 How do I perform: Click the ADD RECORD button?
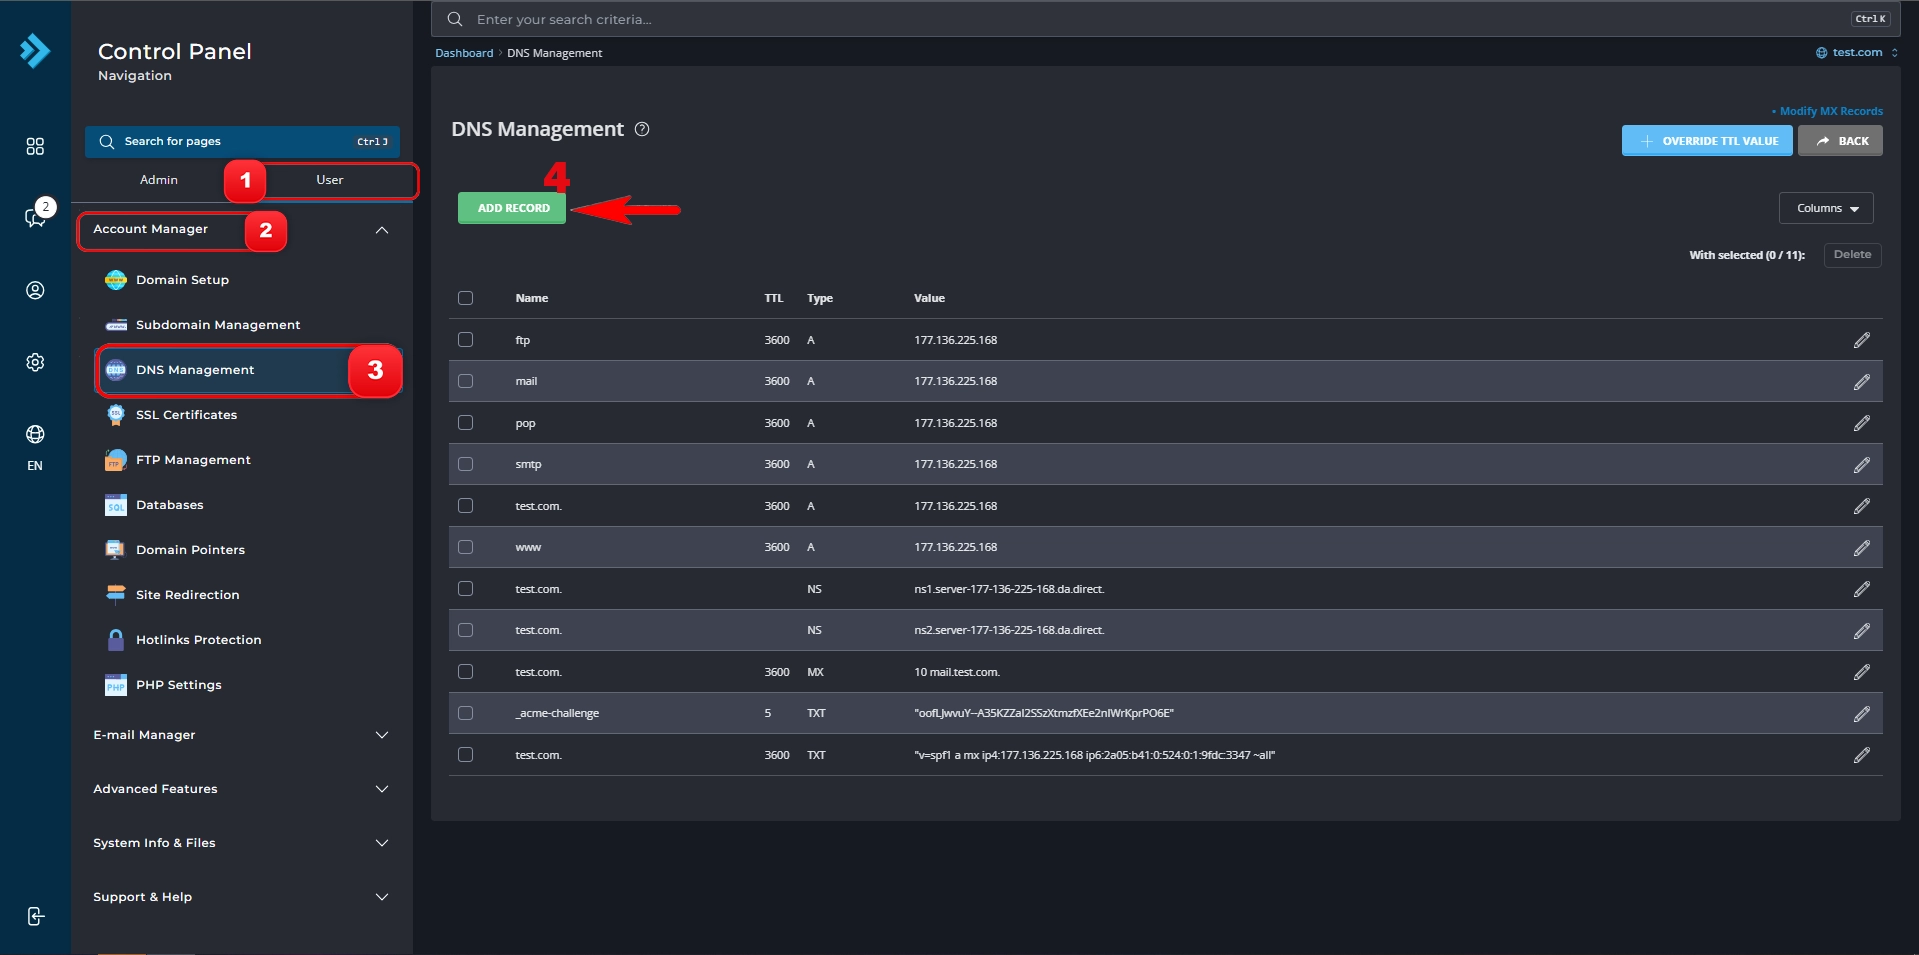point(512,208)
